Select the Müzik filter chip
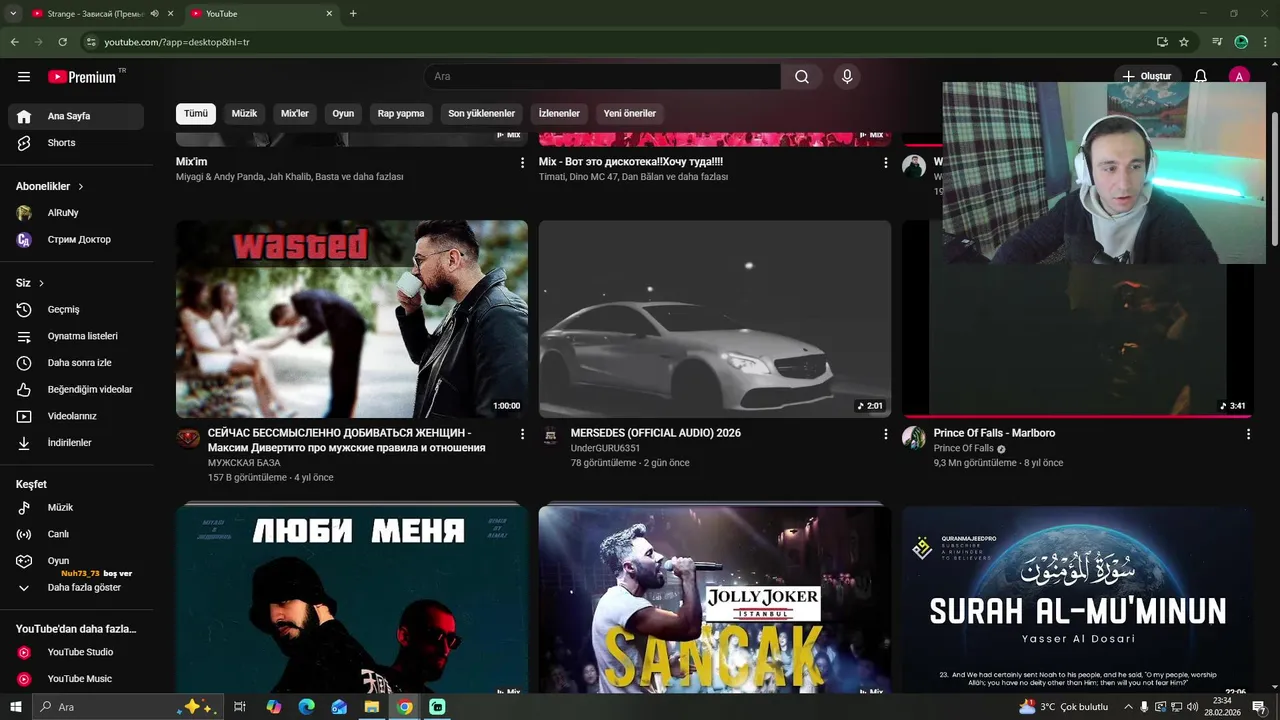1280x720 pixels. click(x=245, y=114)
